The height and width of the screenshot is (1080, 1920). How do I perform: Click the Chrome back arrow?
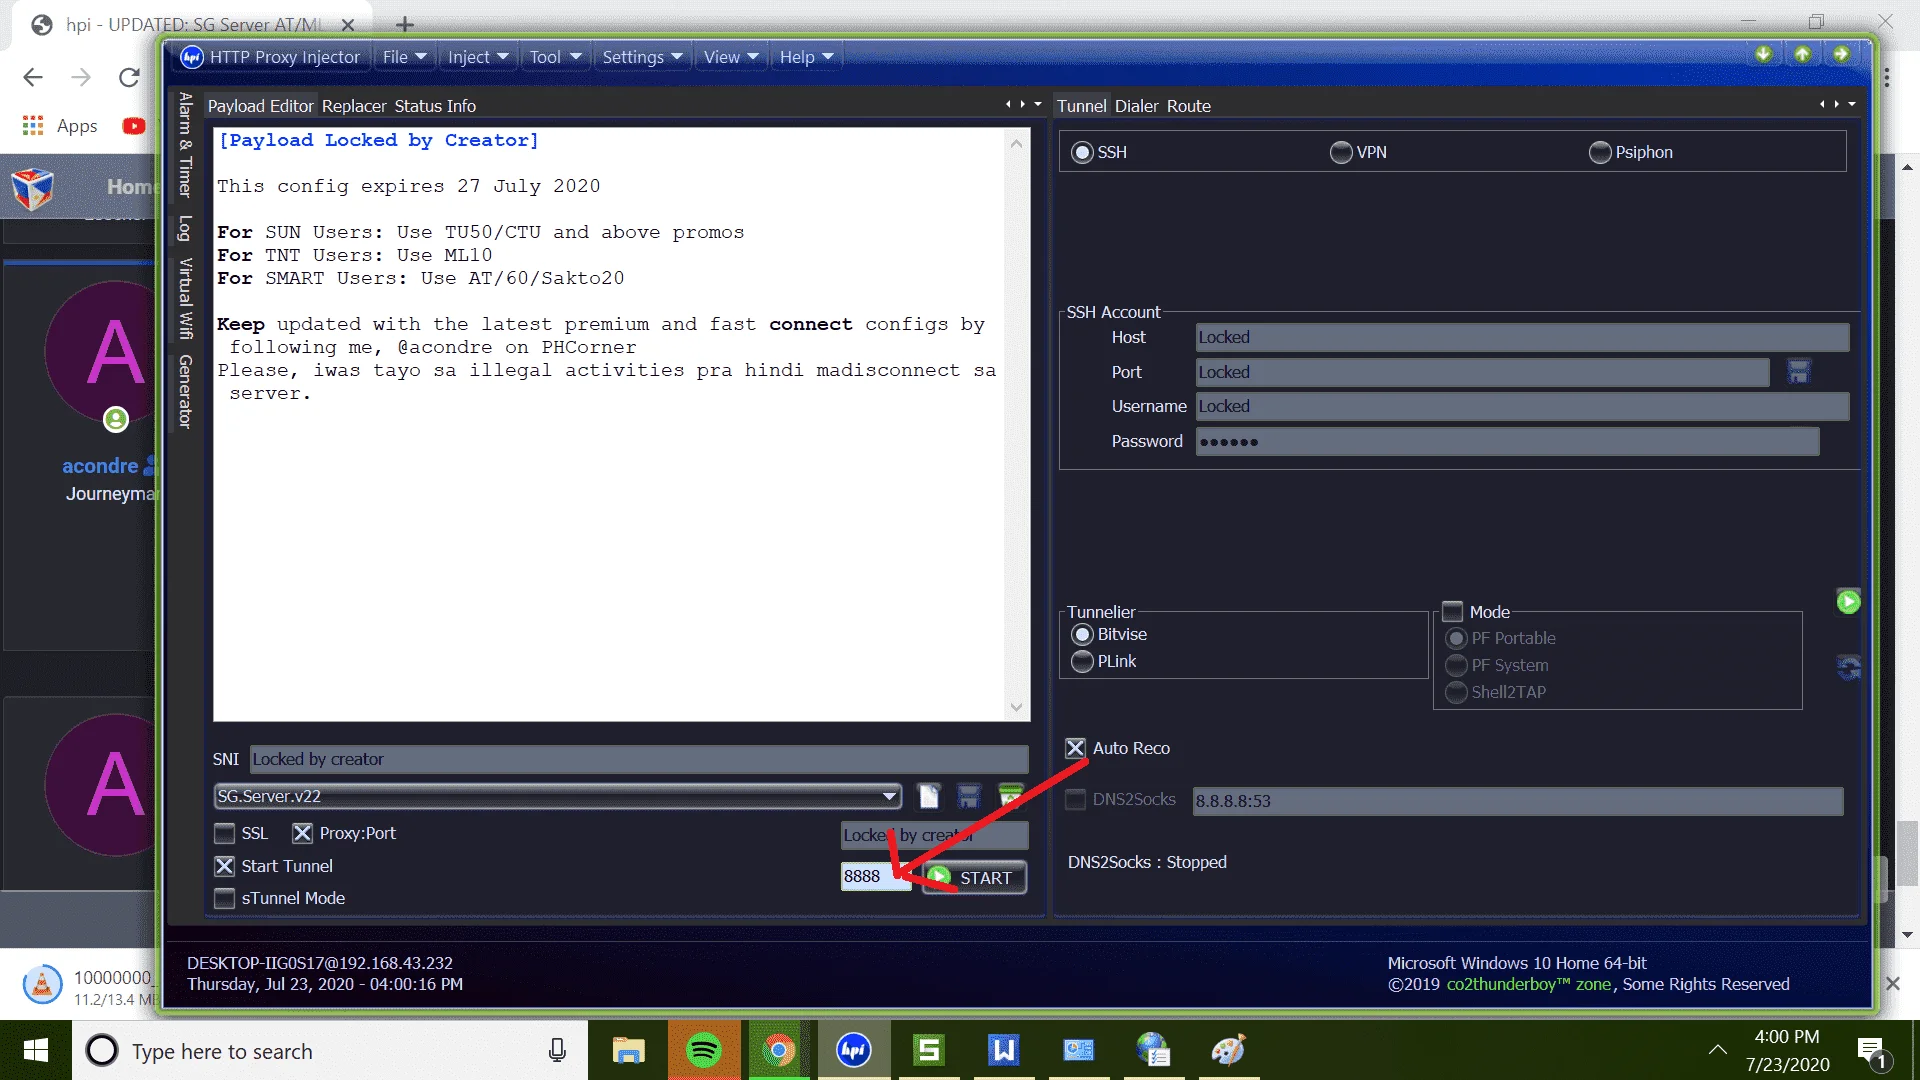click(33, 78)
